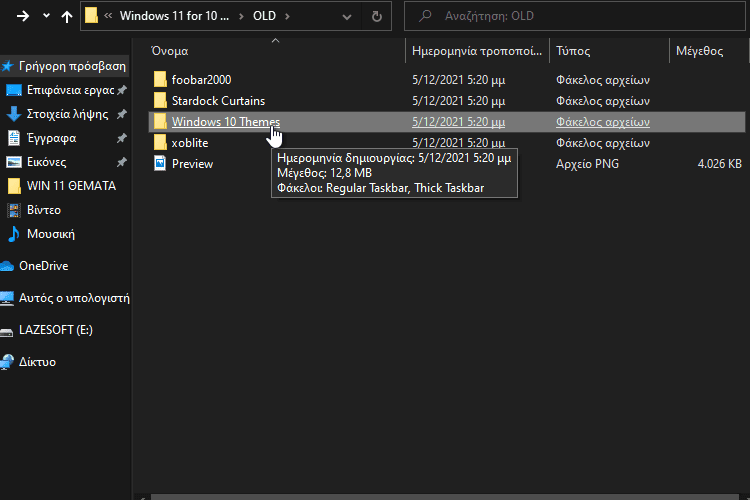Click the Βίντεο film icon
Screen dimensions: 750x500
point(14,210)
